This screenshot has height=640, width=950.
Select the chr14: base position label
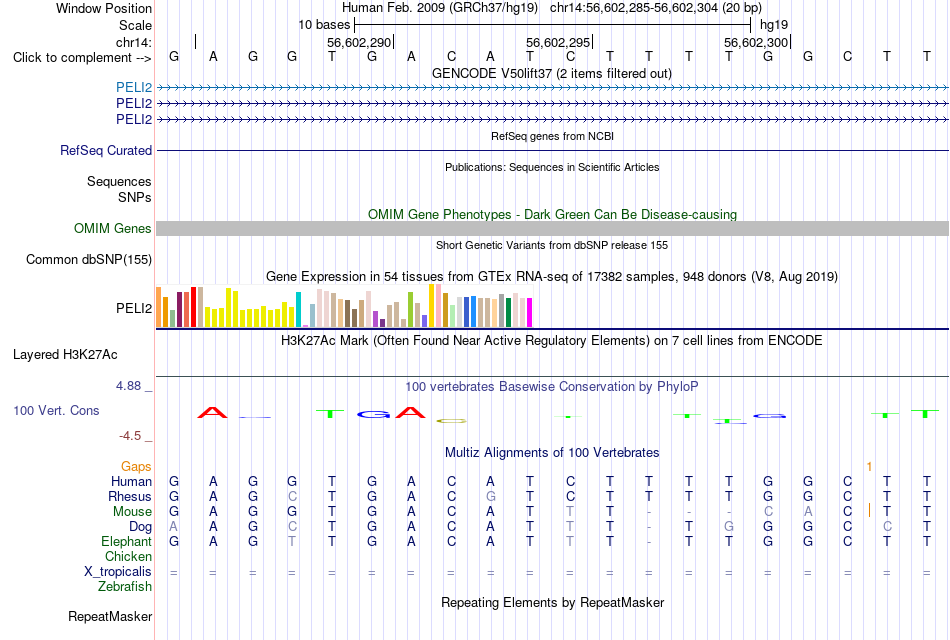(133, 42)
